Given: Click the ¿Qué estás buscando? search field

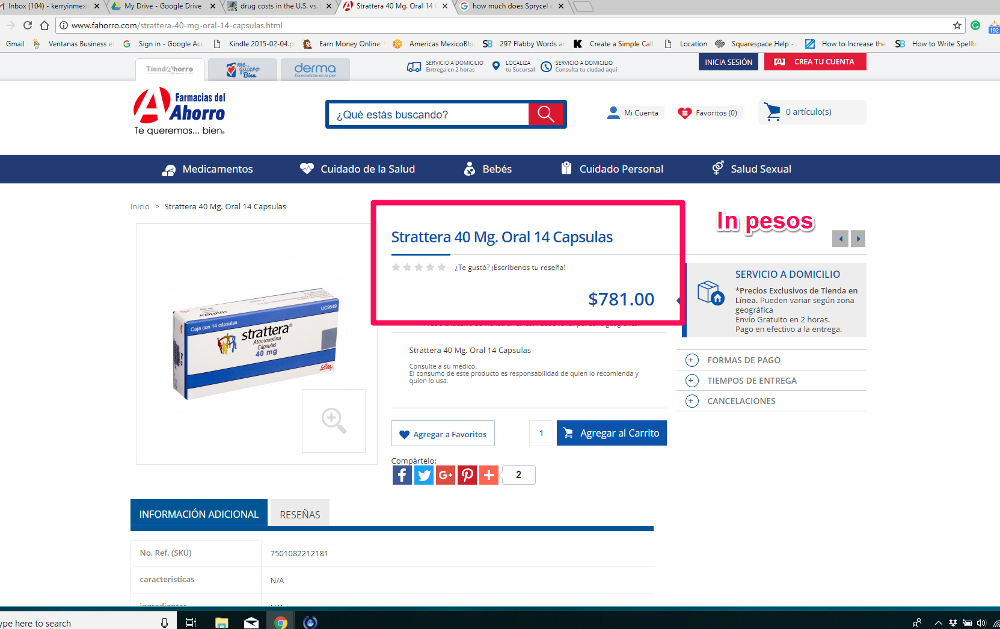Looking at the screenshot, I should tap(429, 114).
